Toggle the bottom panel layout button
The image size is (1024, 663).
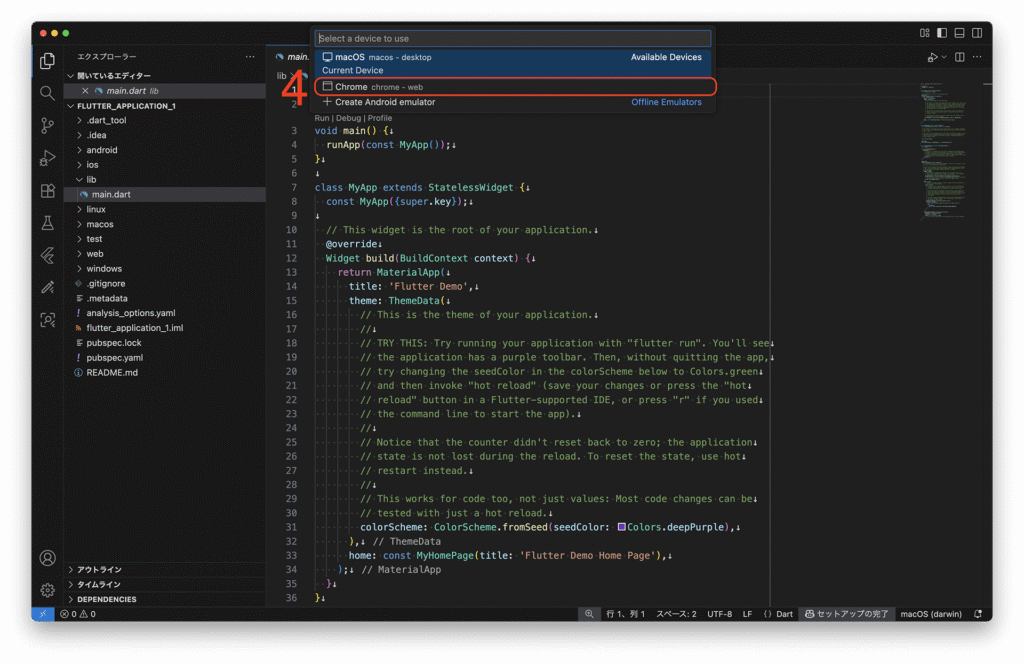(959, 33)
